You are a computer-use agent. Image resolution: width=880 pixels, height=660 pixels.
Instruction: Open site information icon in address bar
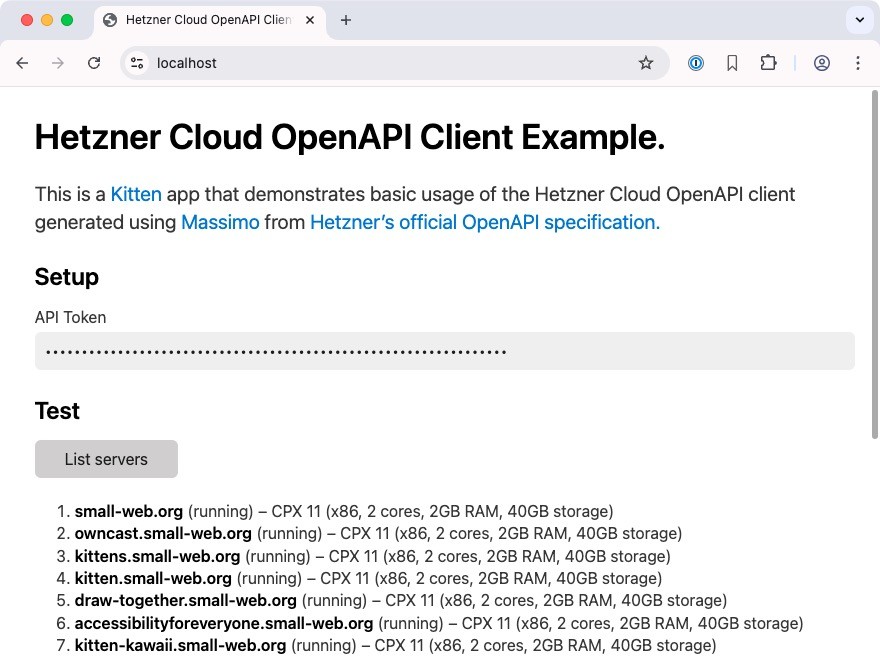(x=137, y=63)
